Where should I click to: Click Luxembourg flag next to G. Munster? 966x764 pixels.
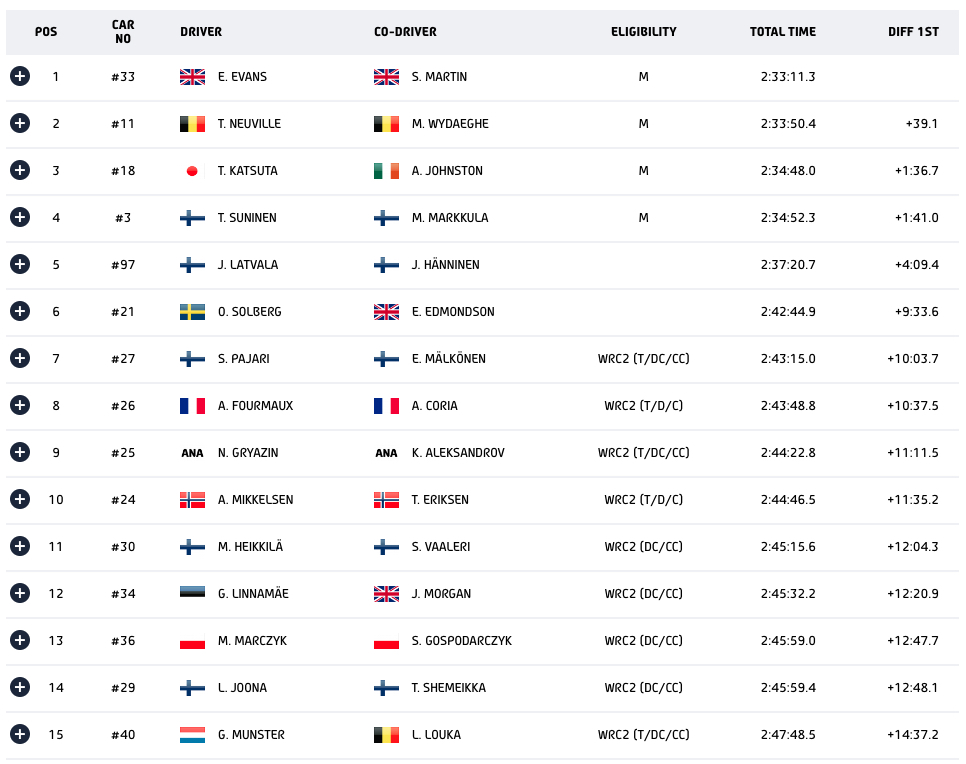pos(192,734)
